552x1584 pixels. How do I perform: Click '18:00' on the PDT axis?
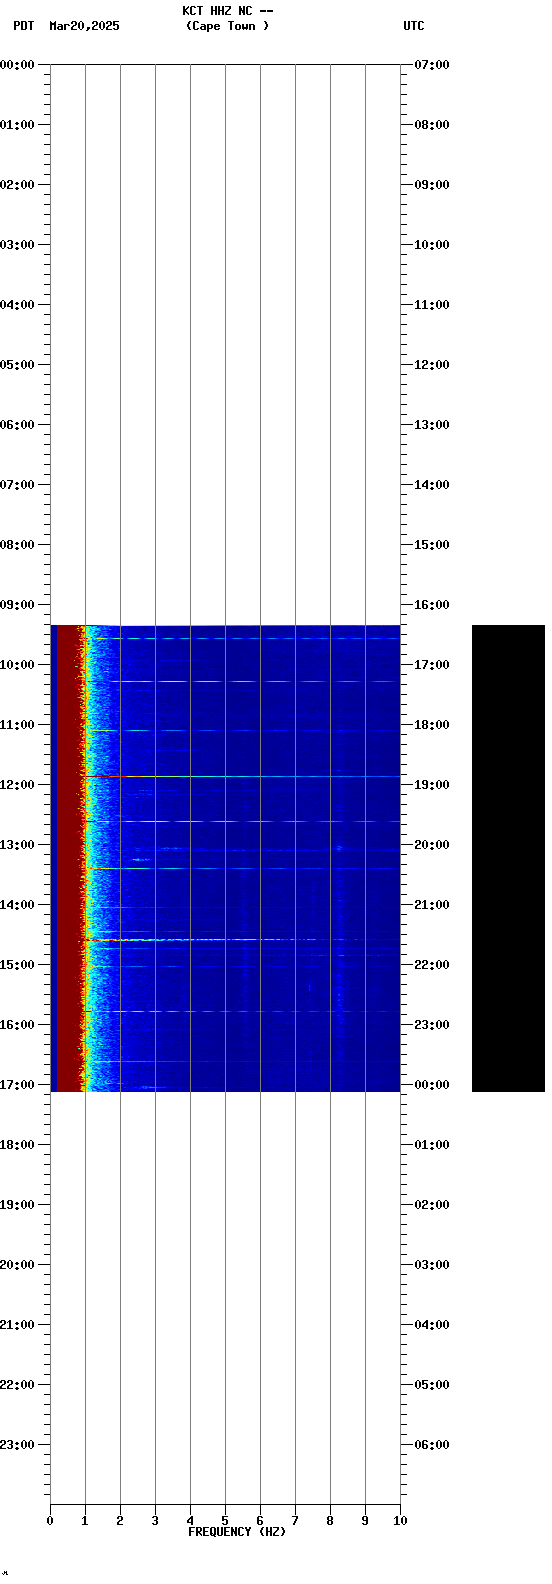click(x=17, y=1145)
